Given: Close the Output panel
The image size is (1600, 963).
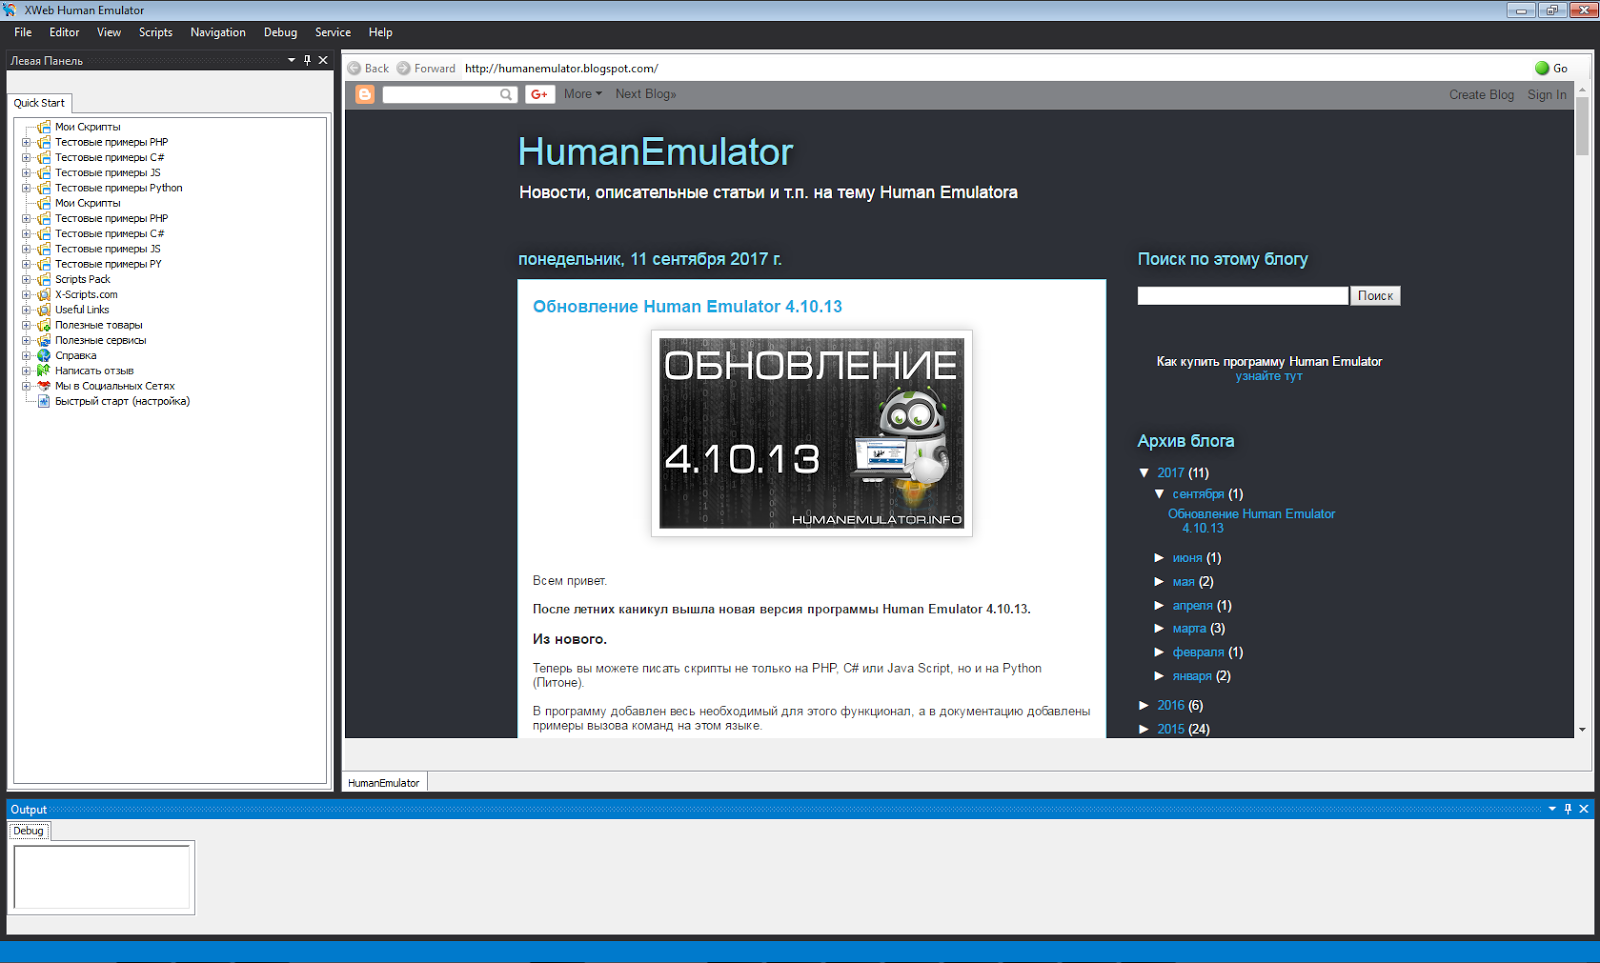Looking at the screenshot, I should point(1584,809).
